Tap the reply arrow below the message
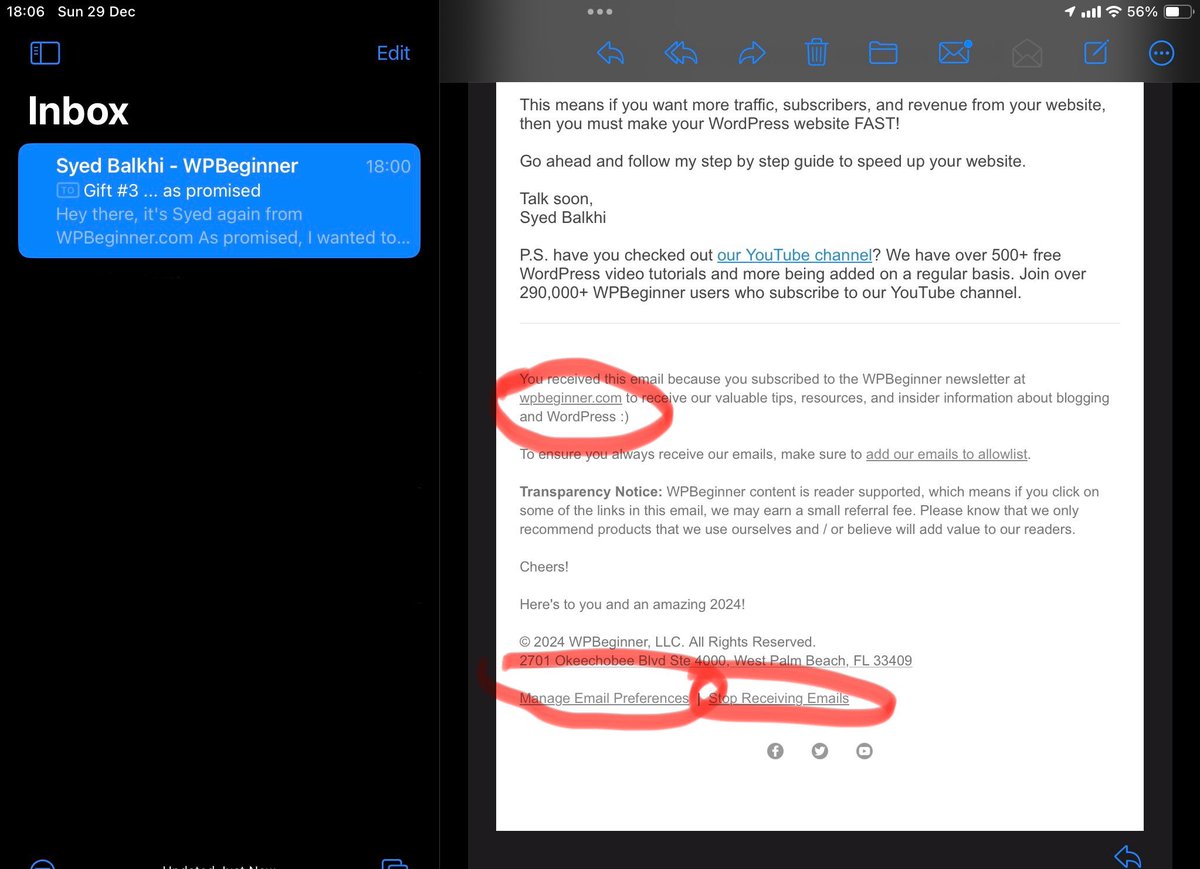Viewport: 1200px width, 869px height. click(1127, 857)
